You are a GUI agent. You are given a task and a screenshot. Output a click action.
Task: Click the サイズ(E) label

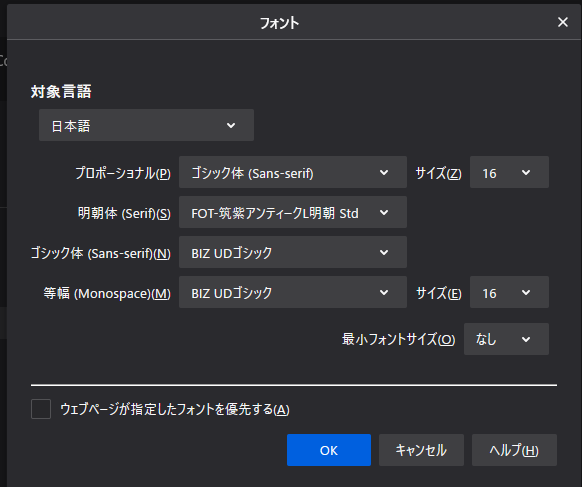tap(438, 294)
